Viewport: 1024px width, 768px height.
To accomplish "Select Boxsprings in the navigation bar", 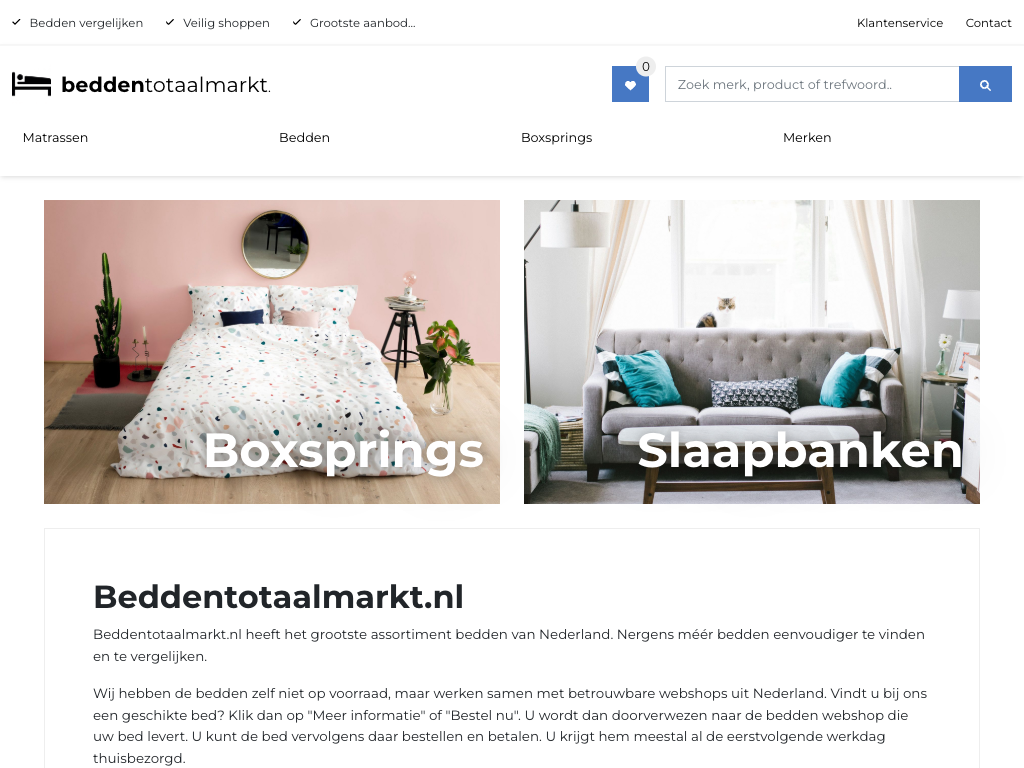I will pos(556,138).
